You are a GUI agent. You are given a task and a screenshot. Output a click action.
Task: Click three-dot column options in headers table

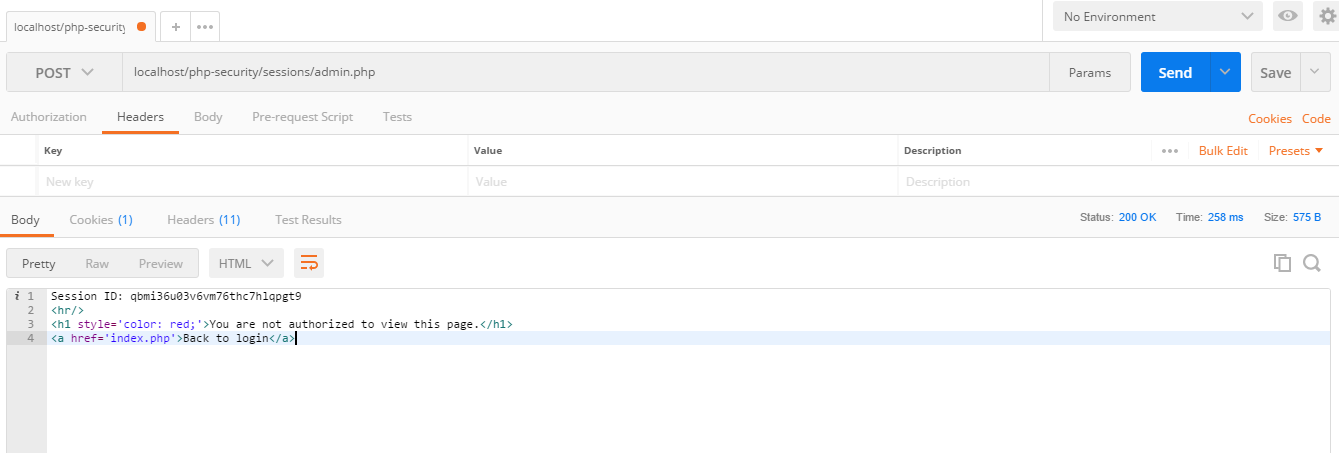click(x=1169, y=151)
